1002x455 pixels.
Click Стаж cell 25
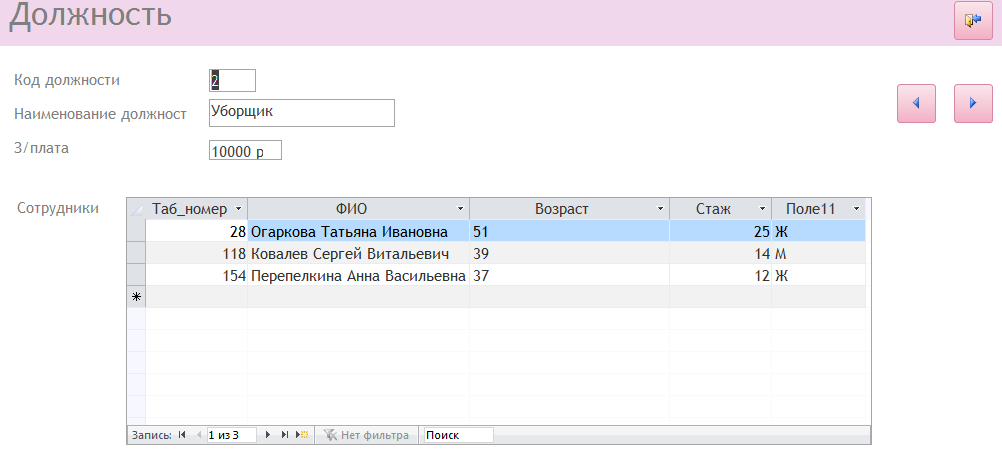point(720,231)
